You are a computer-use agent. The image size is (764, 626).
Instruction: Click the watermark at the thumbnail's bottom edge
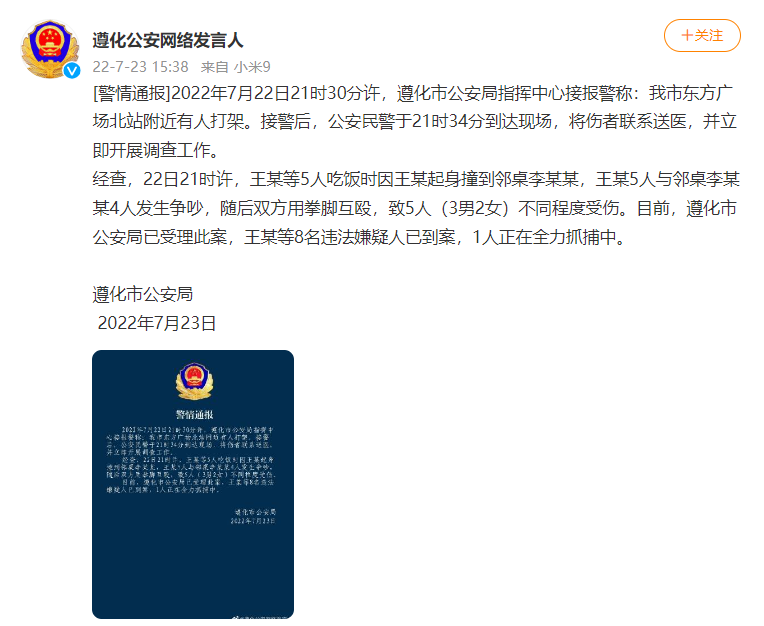(260, 617)
